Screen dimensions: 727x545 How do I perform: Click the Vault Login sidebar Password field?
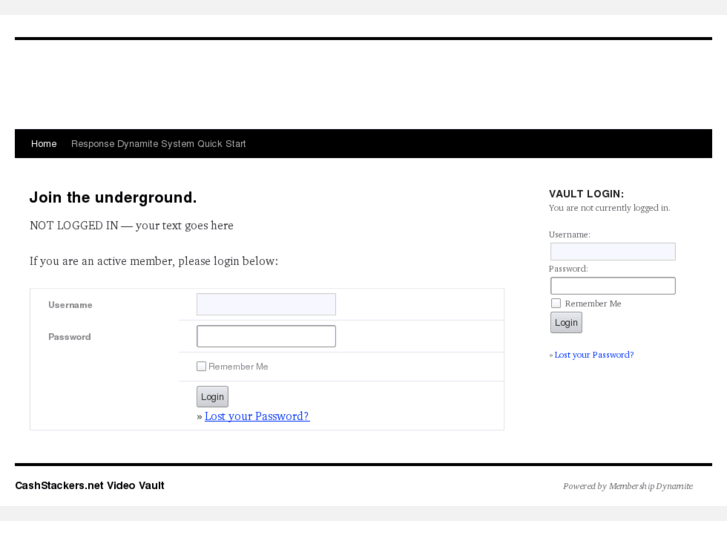click(612, 286)
